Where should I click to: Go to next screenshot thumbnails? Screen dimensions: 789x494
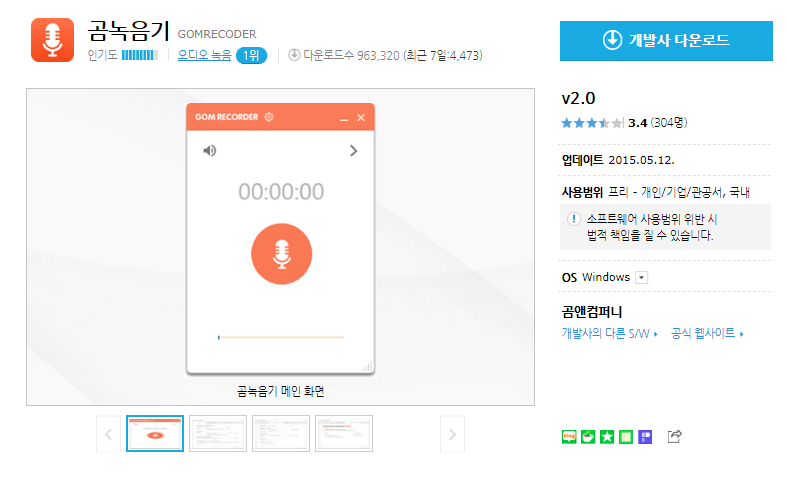pyautogui.click(x=453, y=434)
